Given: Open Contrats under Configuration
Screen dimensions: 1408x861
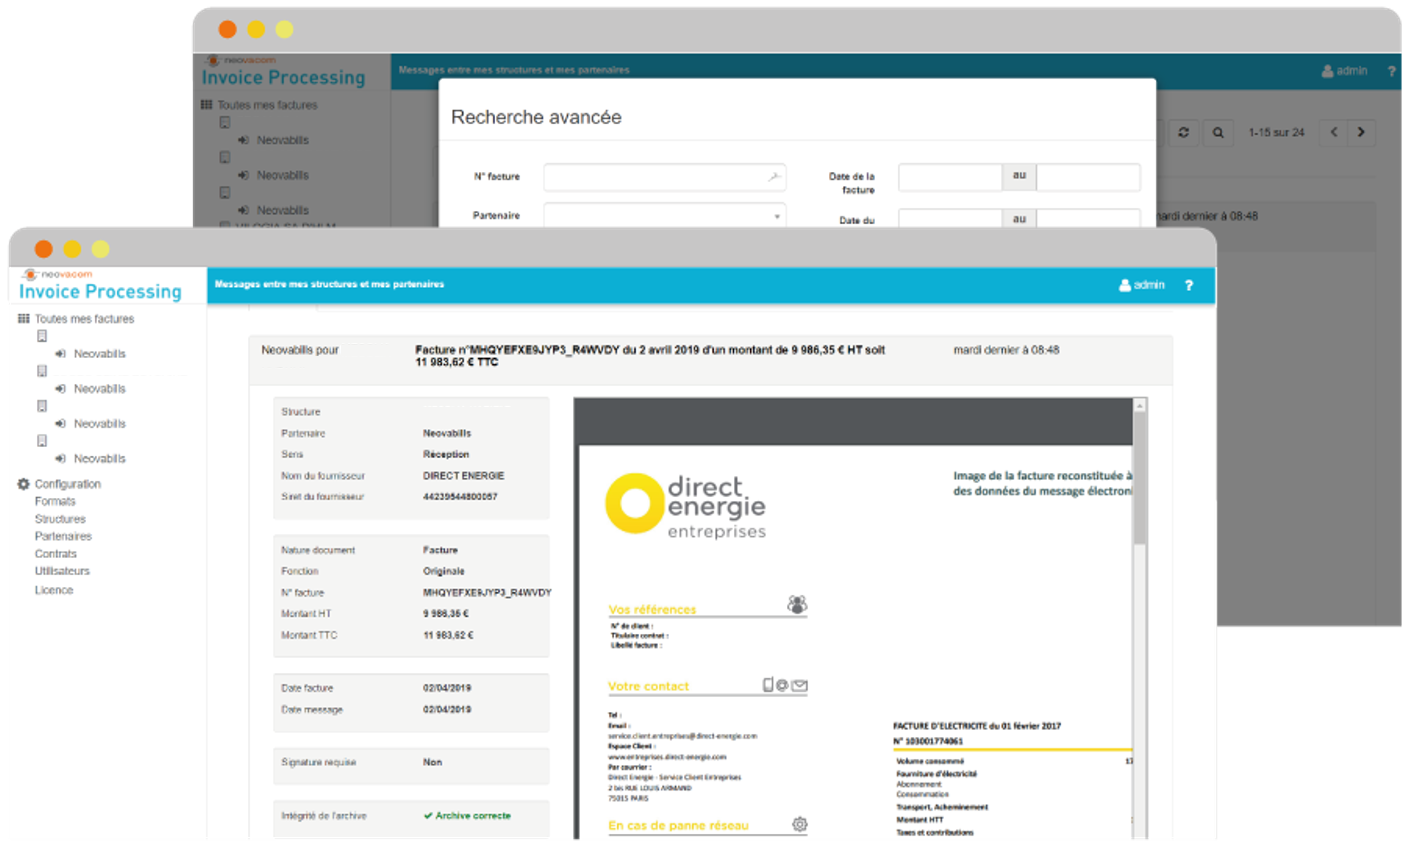Looking at the screenshot, I should pos(56,554).
